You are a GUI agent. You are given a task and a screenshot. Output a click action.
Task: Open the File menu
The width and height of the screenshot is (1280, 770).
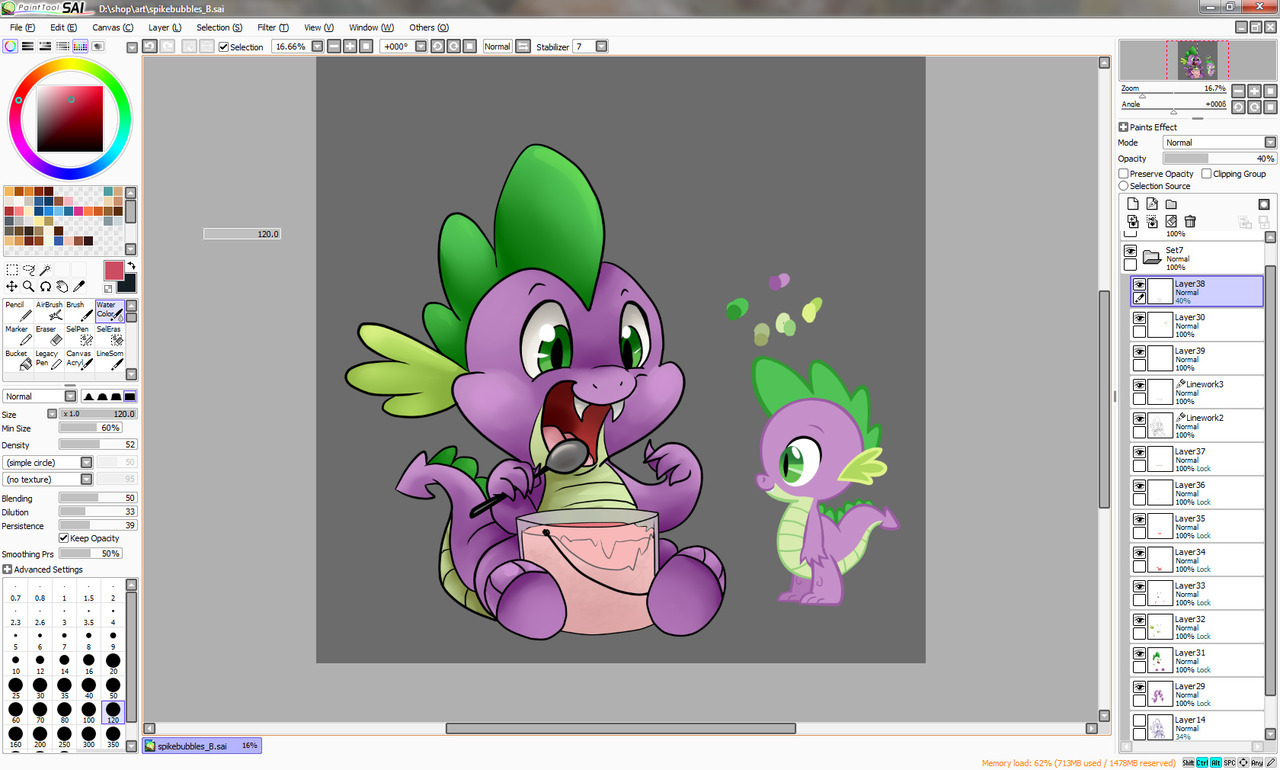pos(22,28)
